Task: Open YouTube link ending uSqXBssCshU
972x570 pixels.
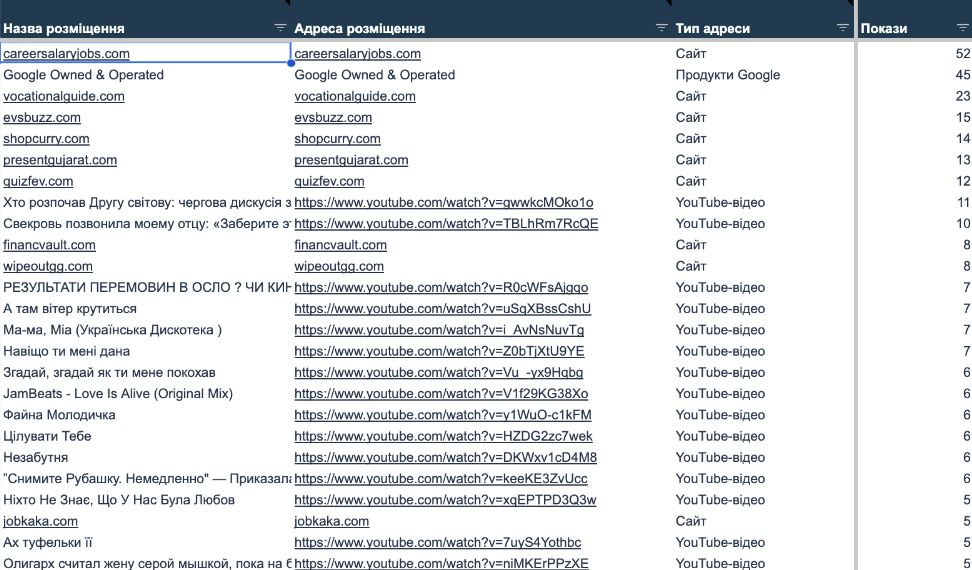Action: [x=443, y=309]
